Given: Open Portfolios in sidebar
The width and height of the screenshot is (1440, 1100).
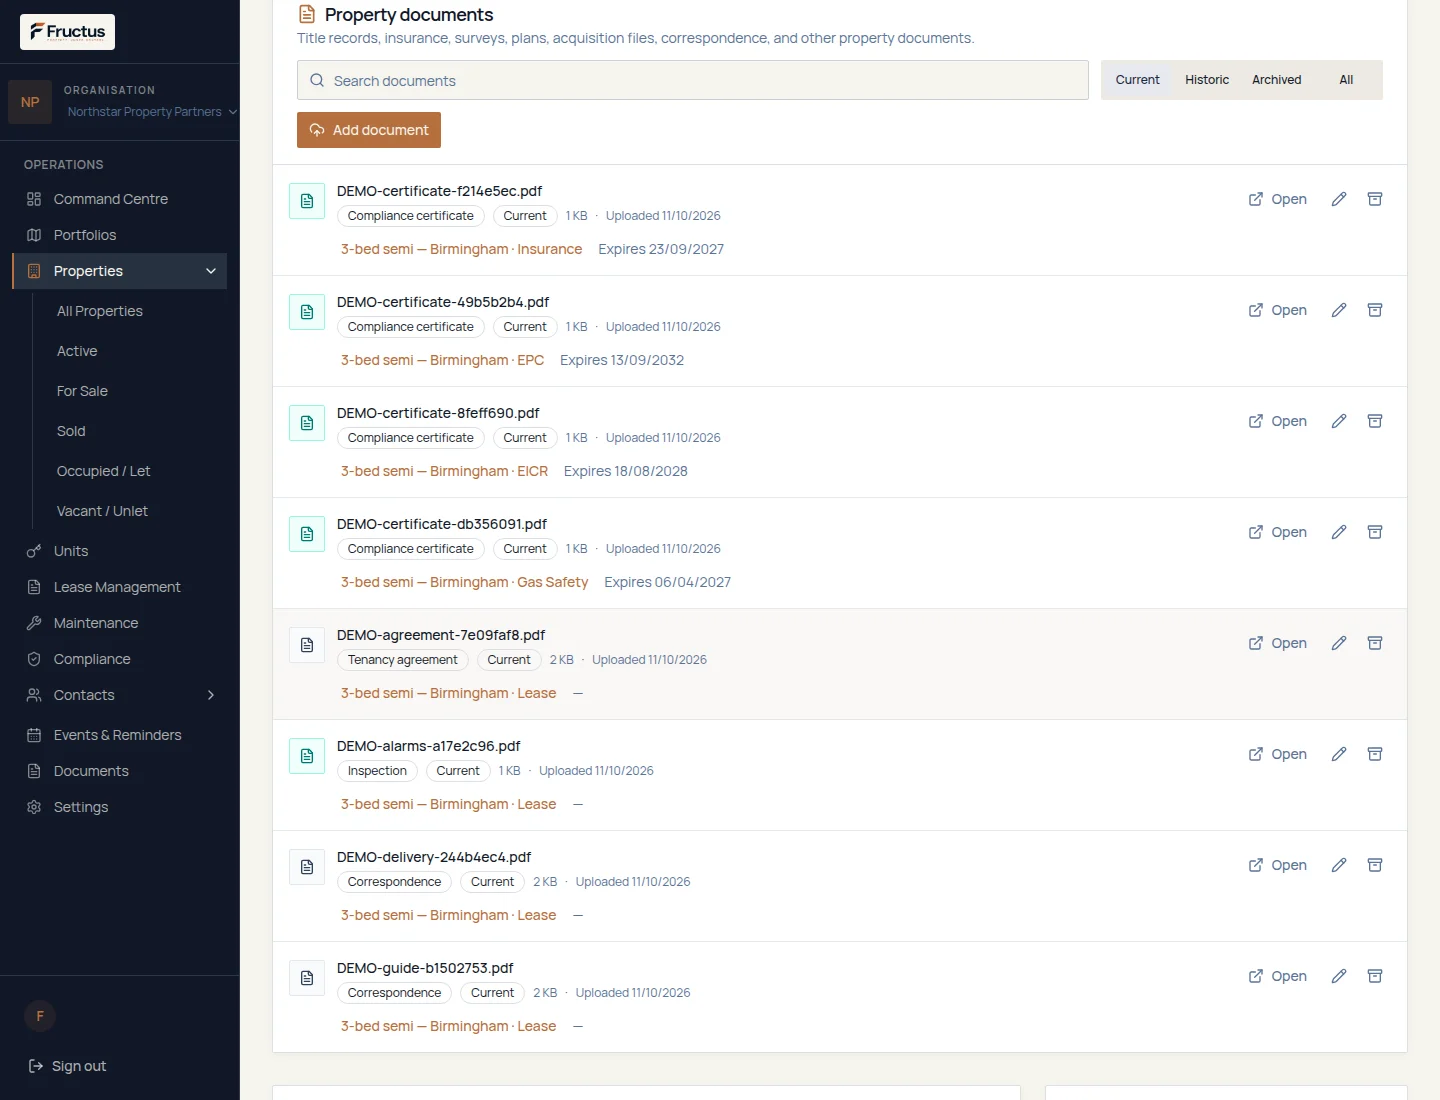Looking at the screenshot, I should coord(120,235).
